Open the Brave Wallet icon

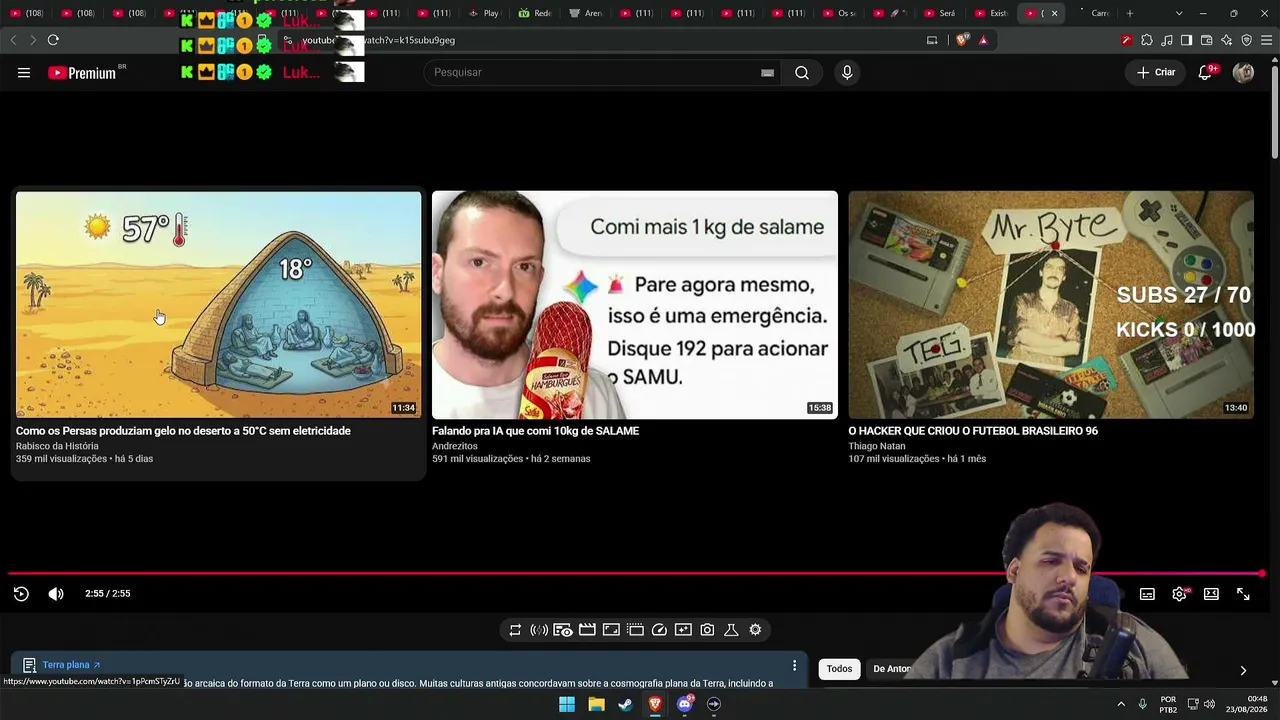(x=1206, y=40)
